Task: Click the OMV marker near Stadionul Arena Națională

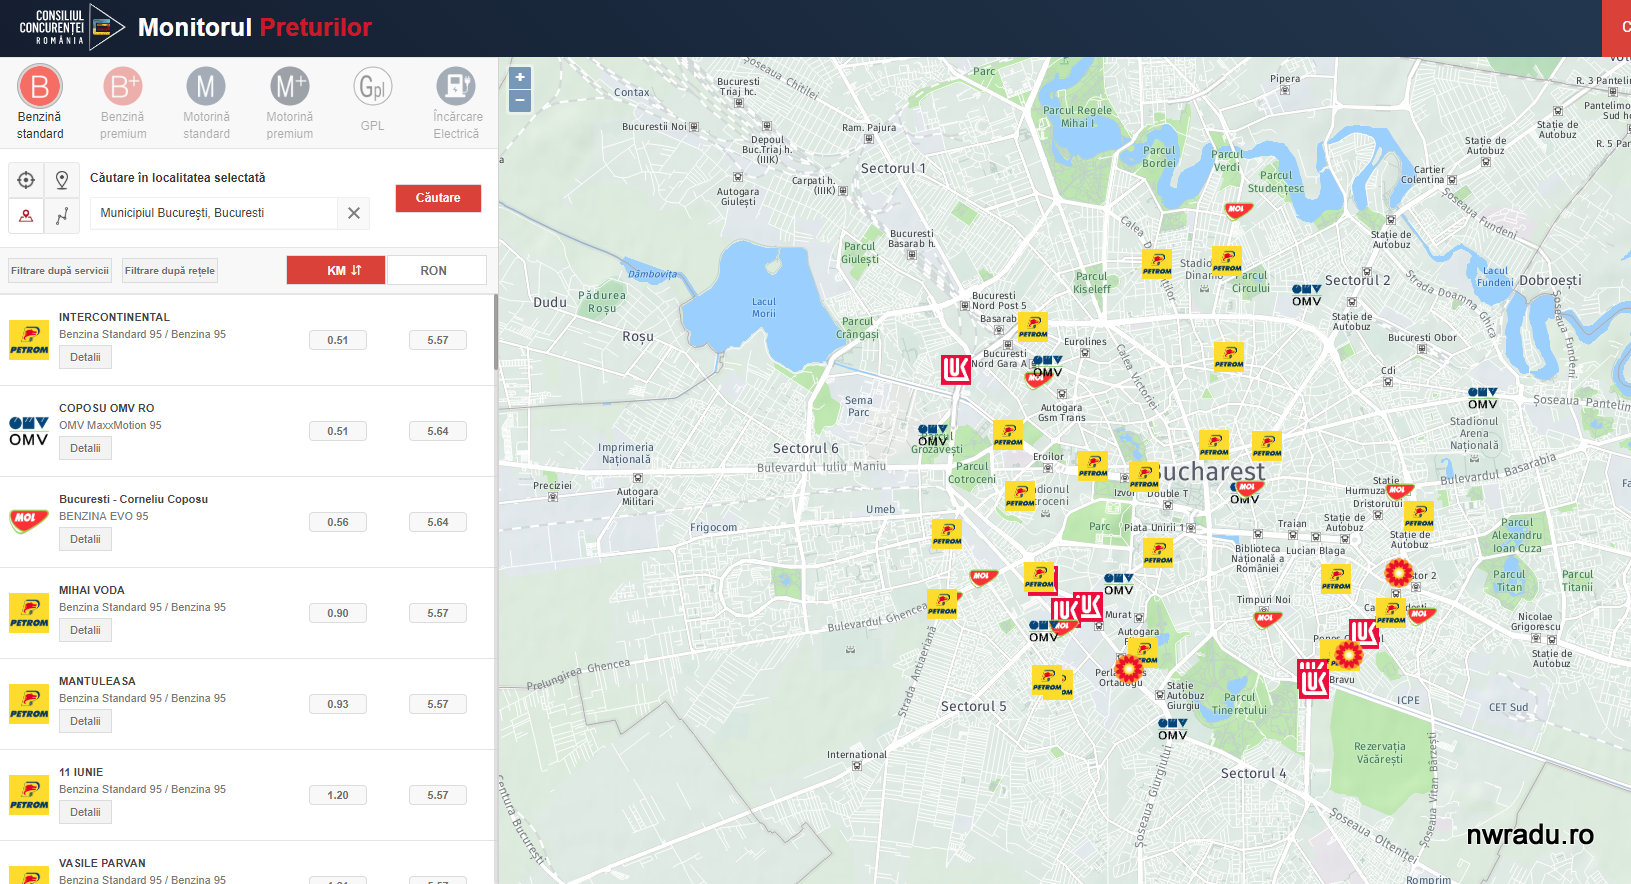Action: pos(1483,398)
